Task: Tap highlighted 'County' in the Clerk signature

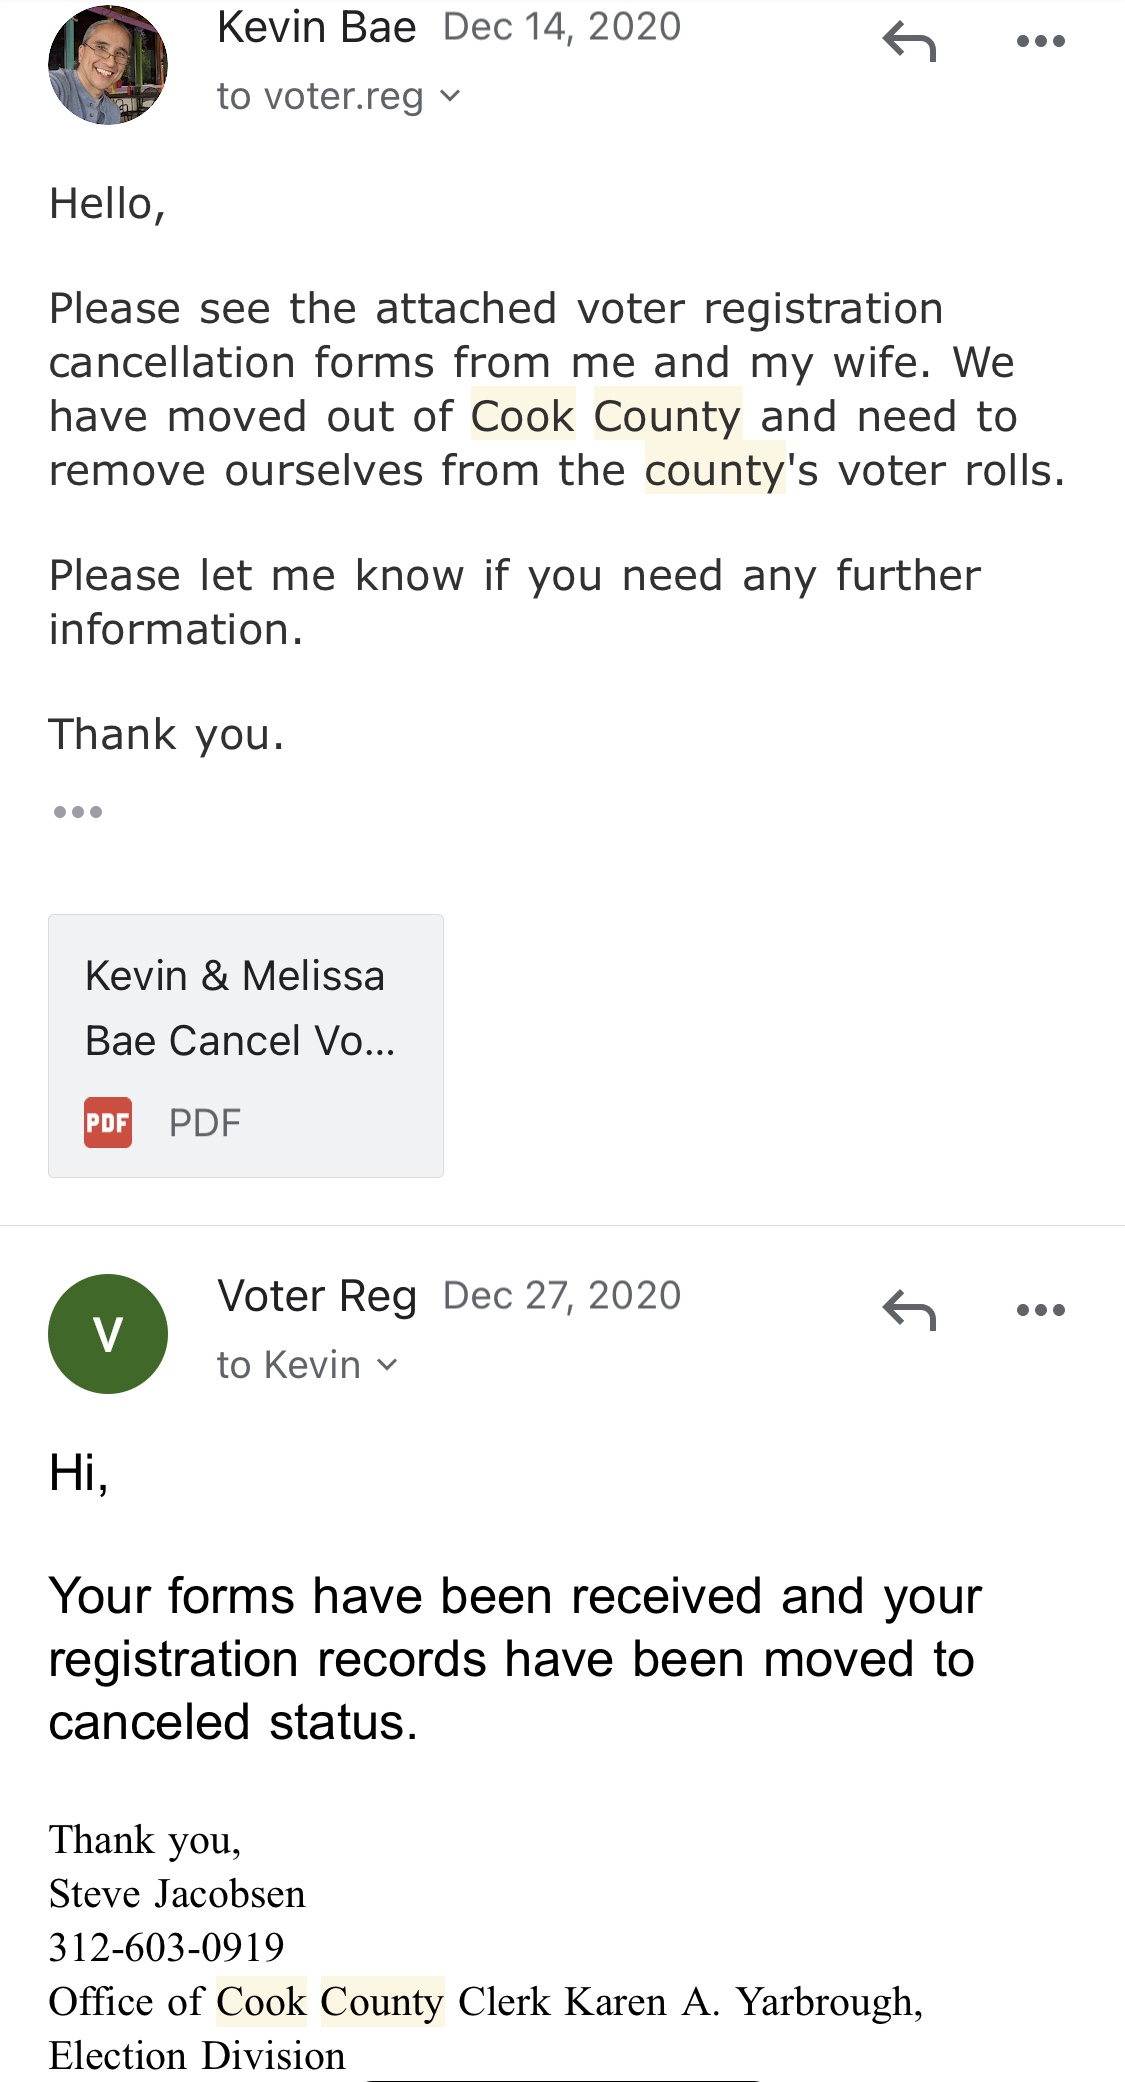Action: click(x=381, y=2001)
